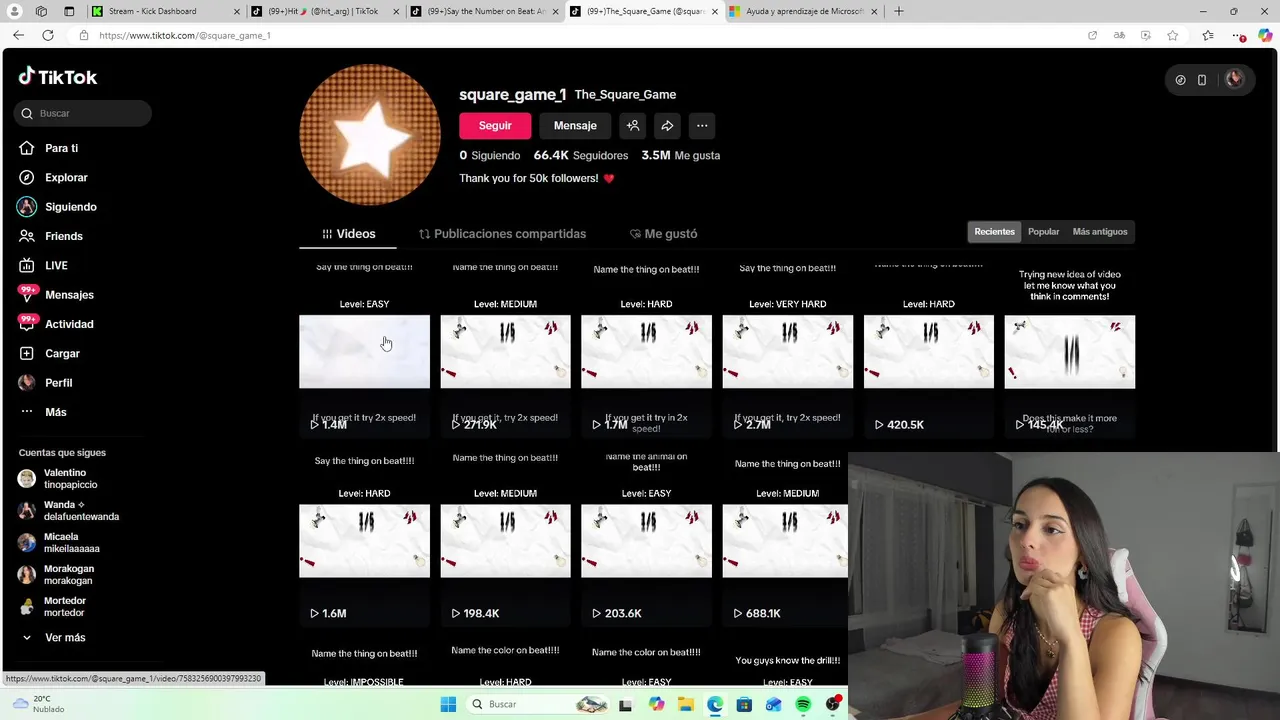This screenshot has width=1280, height=720.
Task: Sort videos by Recientes
Action: tap(995, 232)
